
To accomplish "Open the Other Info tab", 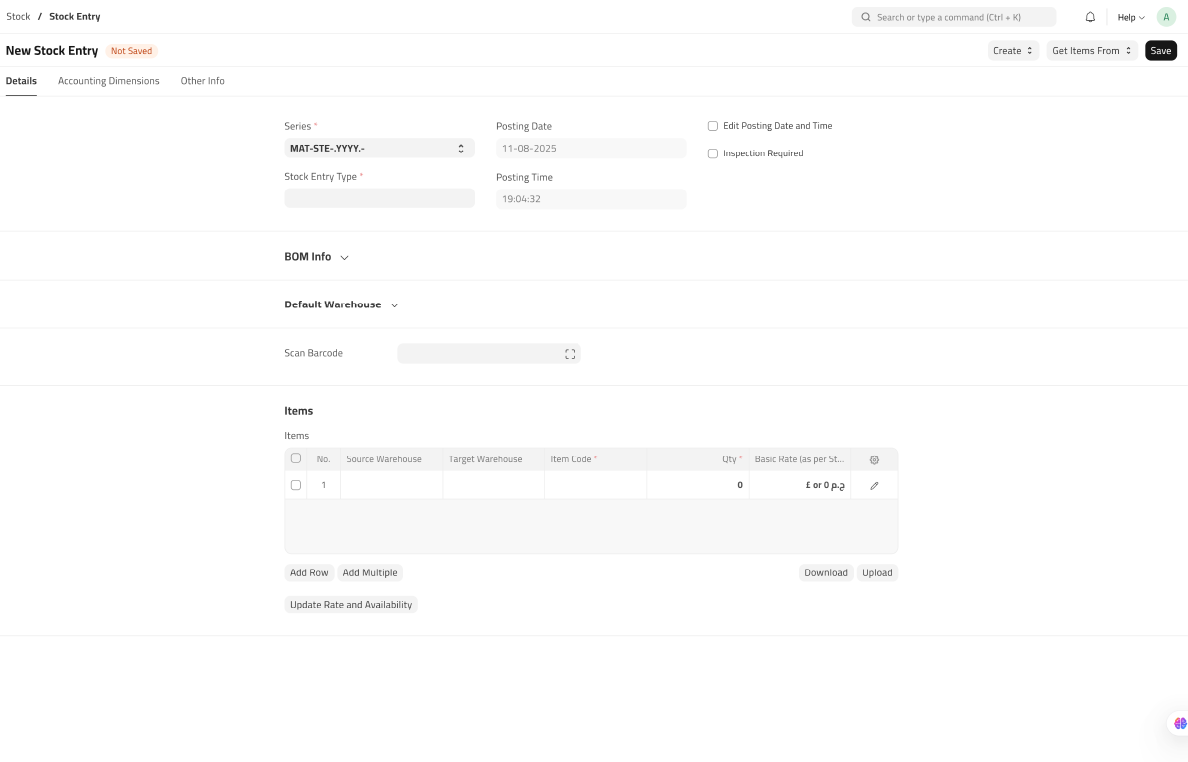I will click(202, 81).
